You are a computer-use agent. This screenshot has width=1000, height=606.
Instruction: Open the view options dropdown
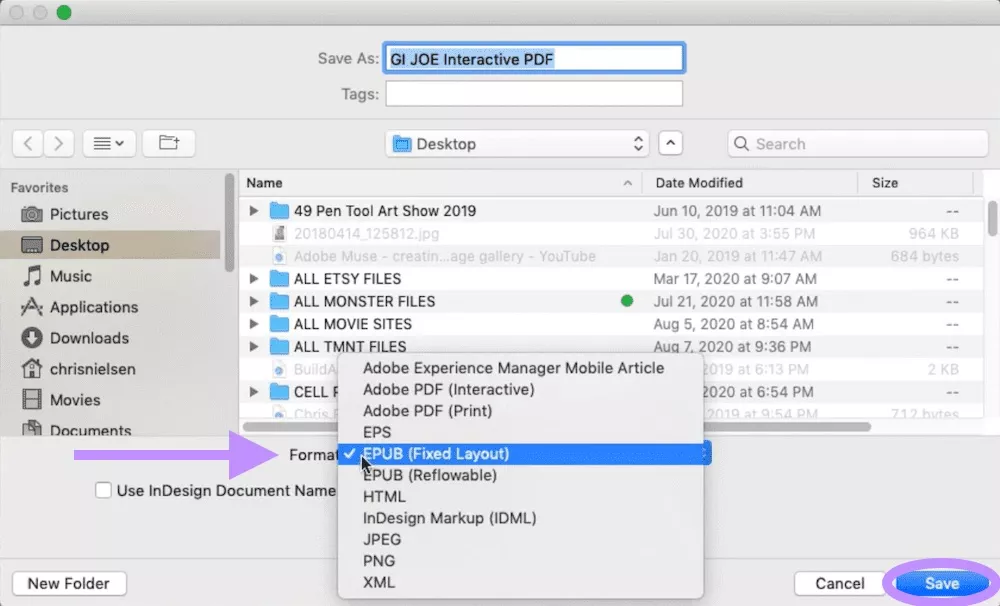click(109, 143)
